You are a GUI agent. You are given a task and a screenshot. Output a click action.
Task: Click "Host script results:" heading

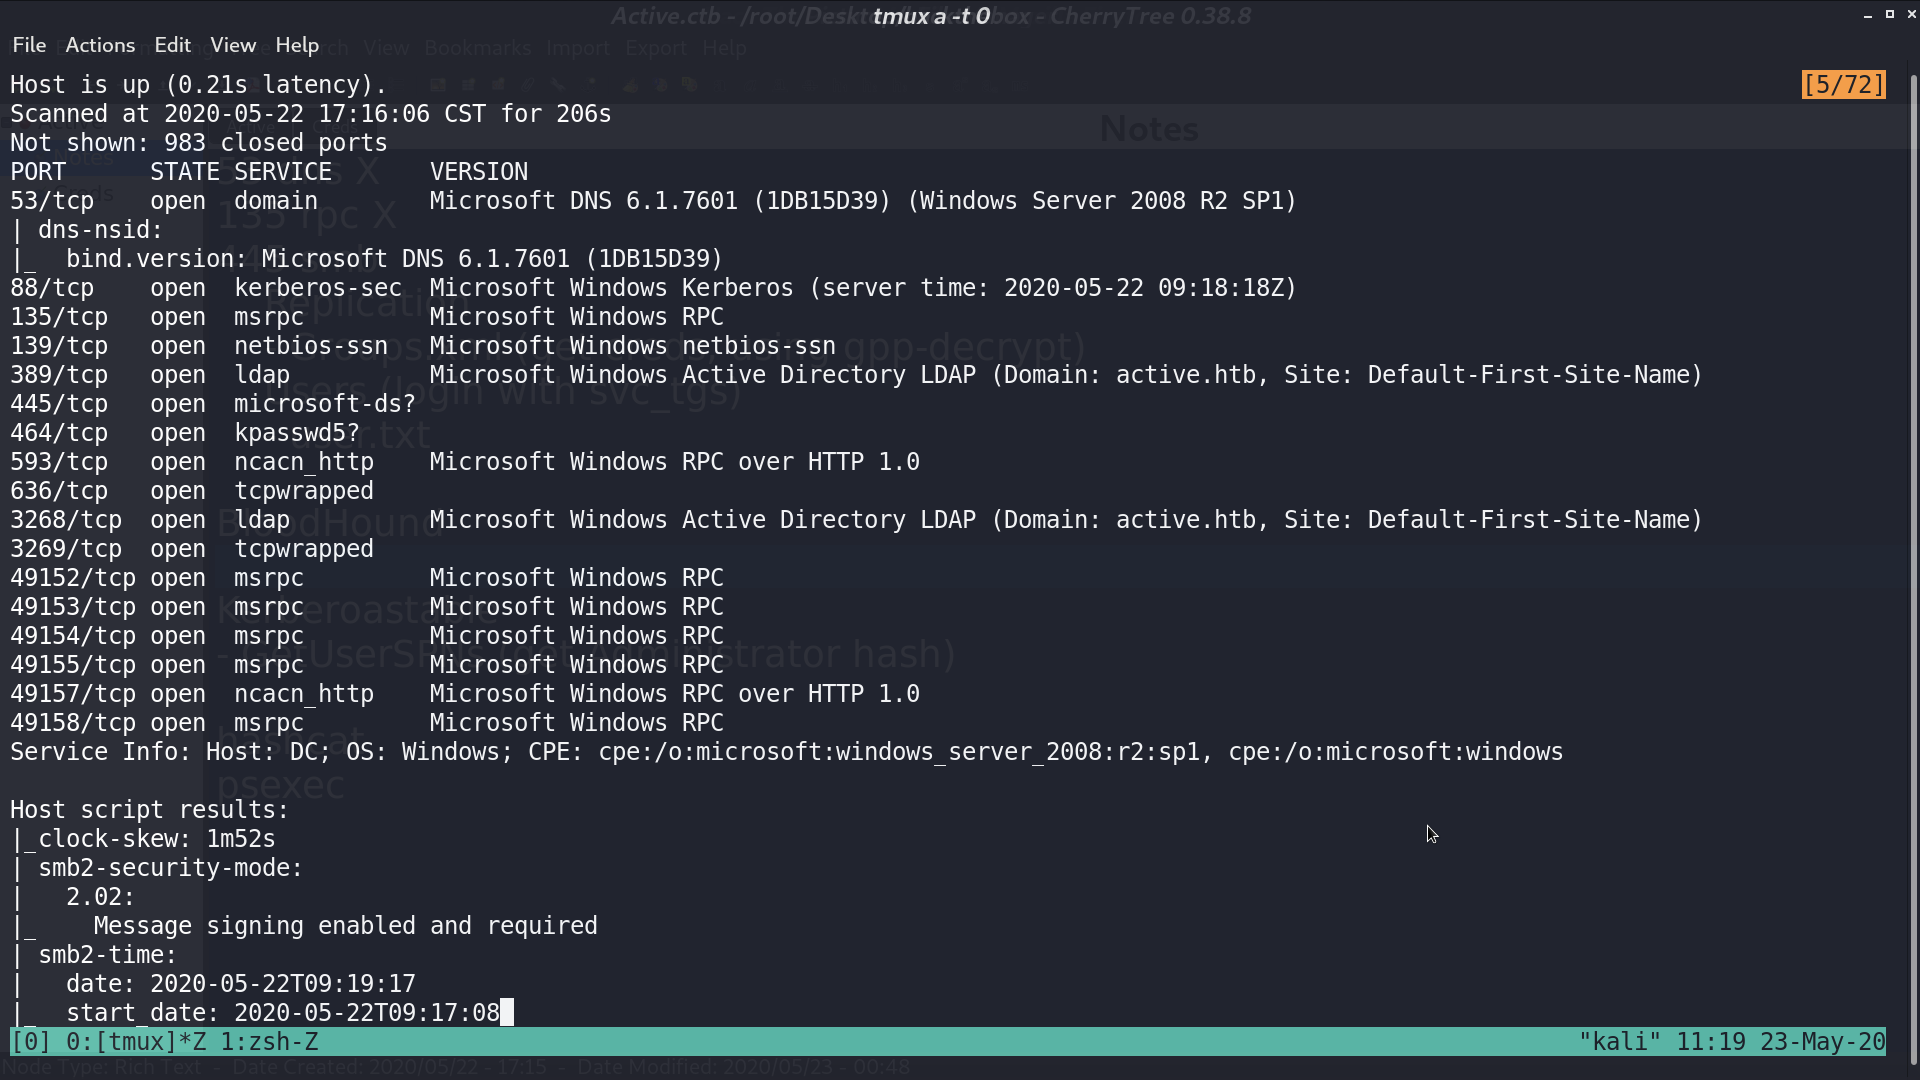pyautogui.click(x=150, y=810)
